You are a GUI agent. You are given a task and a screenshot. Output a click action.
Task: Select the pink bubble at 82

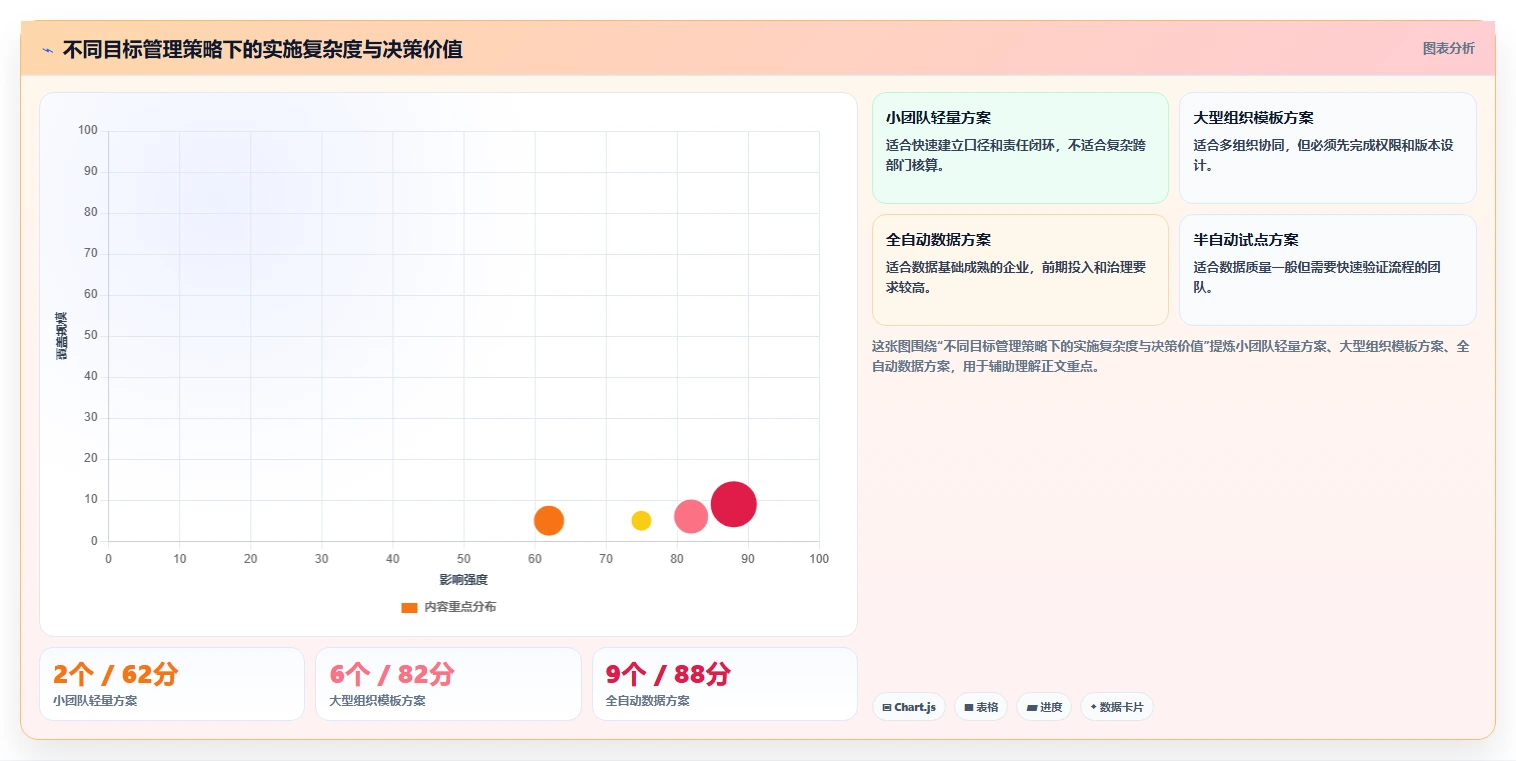(x=691, y=516)
